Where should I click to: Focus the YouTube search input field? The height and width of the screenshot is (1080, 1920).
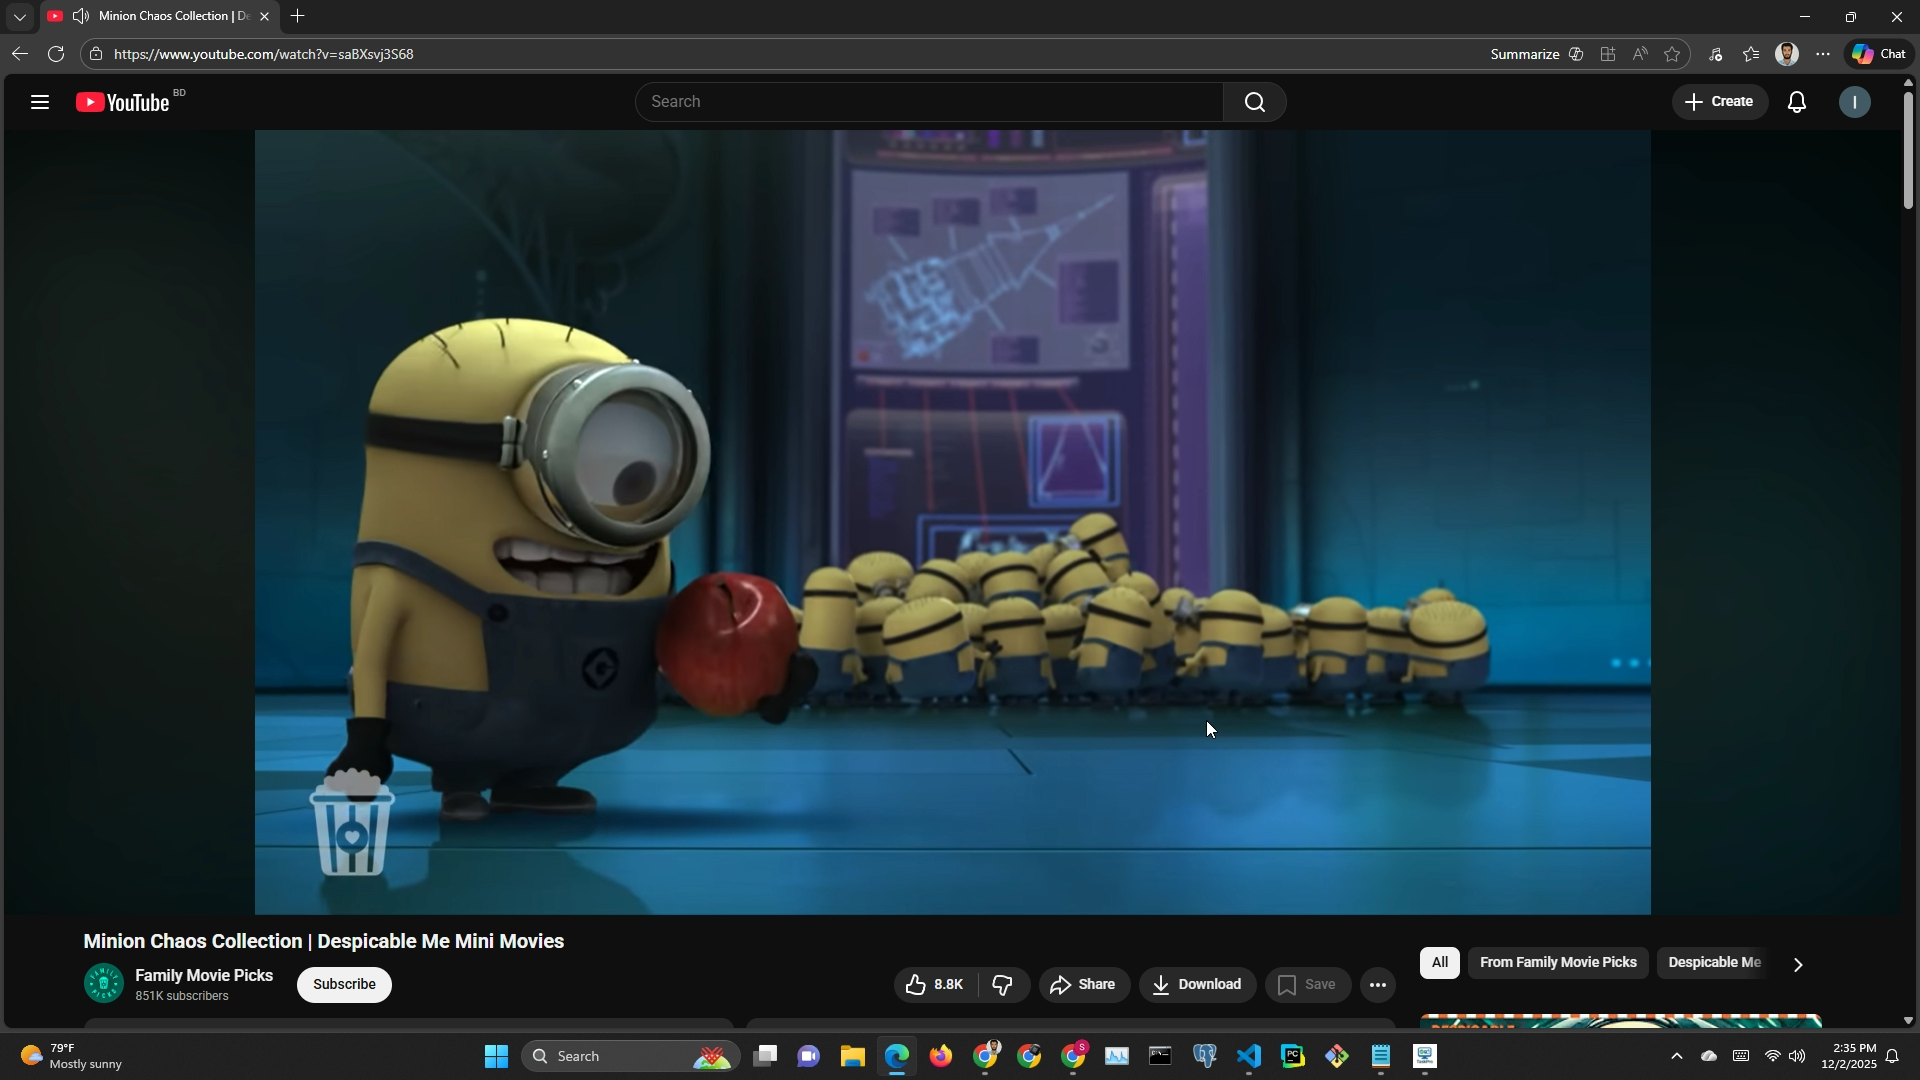tap(930, 102)
